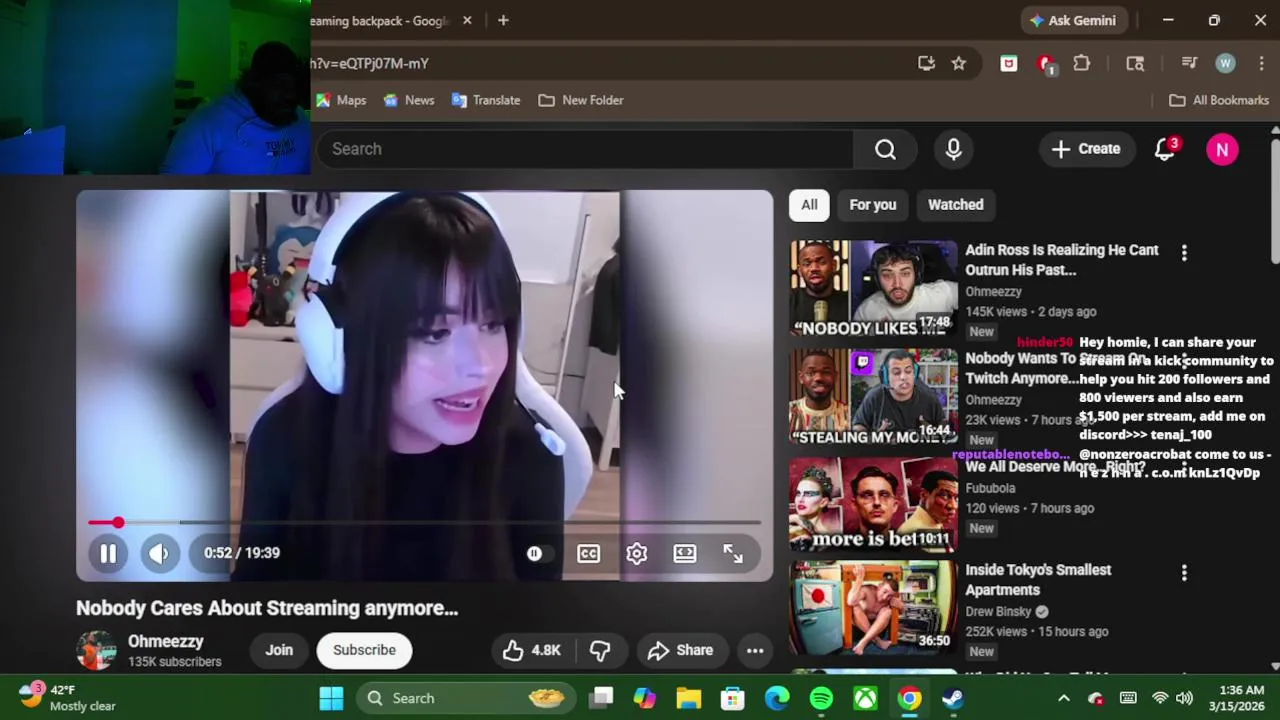This screenshot has width=1280, height=720.
Task: Open the Windows Start menu
Action: [331, 698]
